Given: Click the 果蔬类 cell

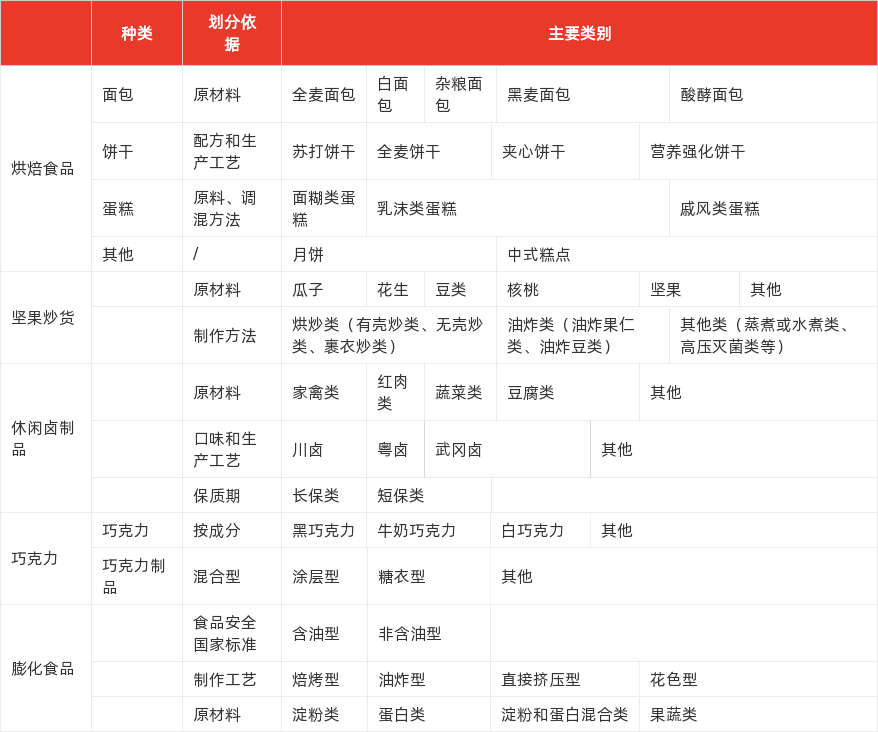Looking at the screenshot, I should tap(758, 714).
